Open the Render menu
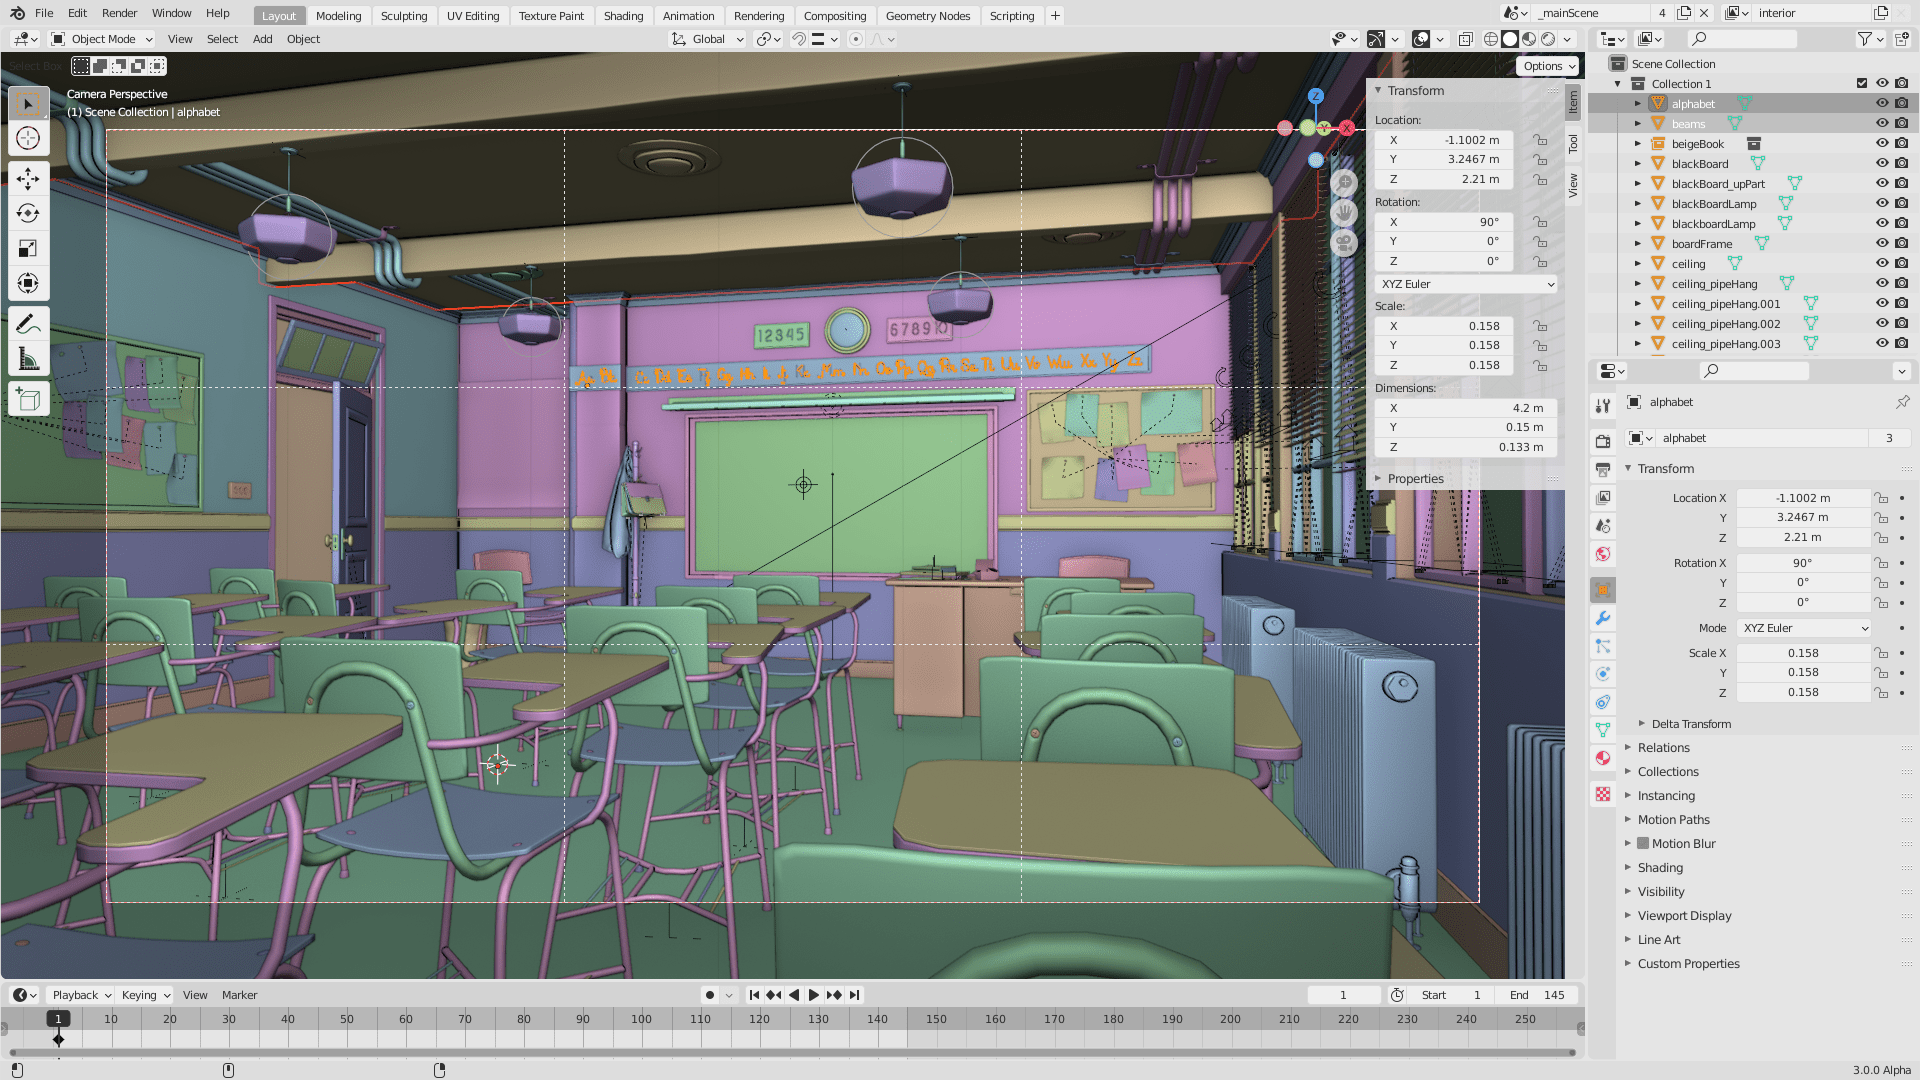1920x1080 pixels. 119,13
